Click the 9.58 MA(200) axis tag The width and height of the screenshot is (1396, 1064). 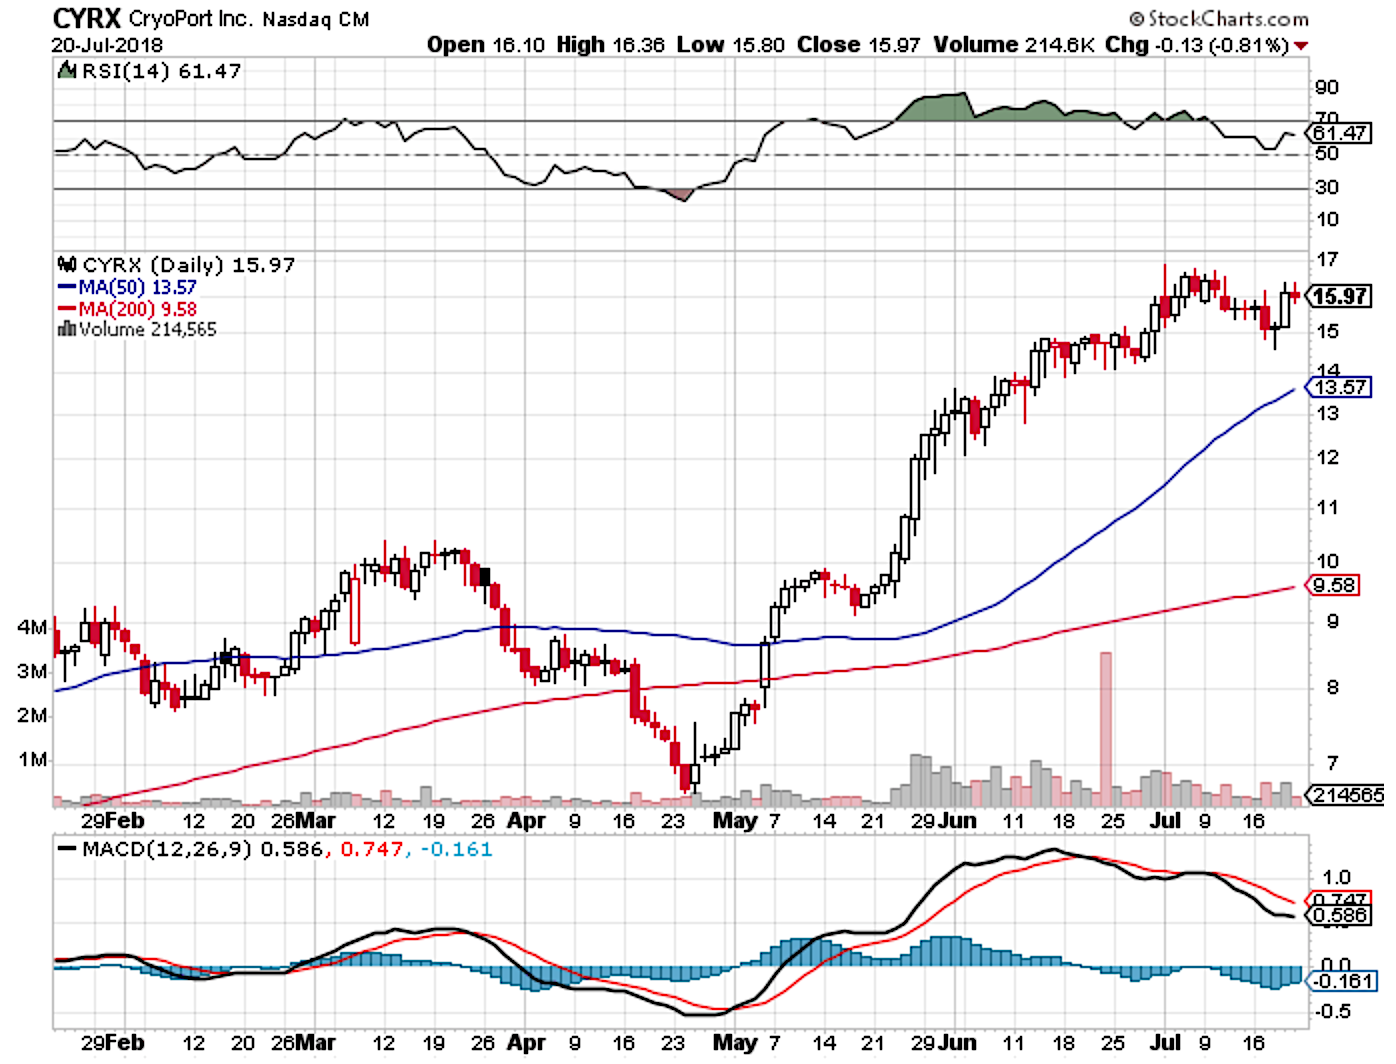pyautogui.click(x=1335, y=585)
